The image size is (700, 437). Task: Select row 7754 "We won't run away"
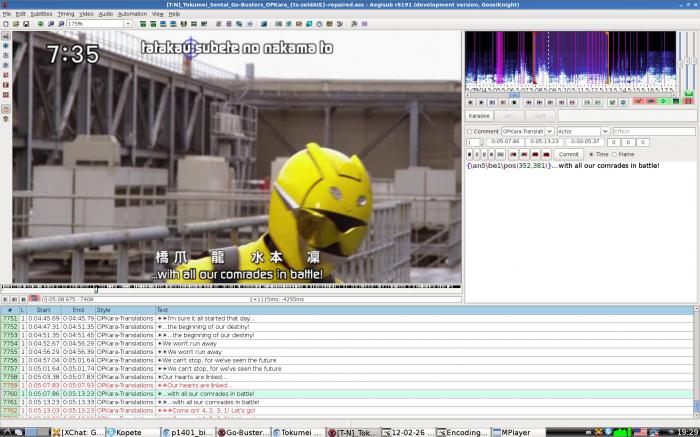click(x=346, y=343)
